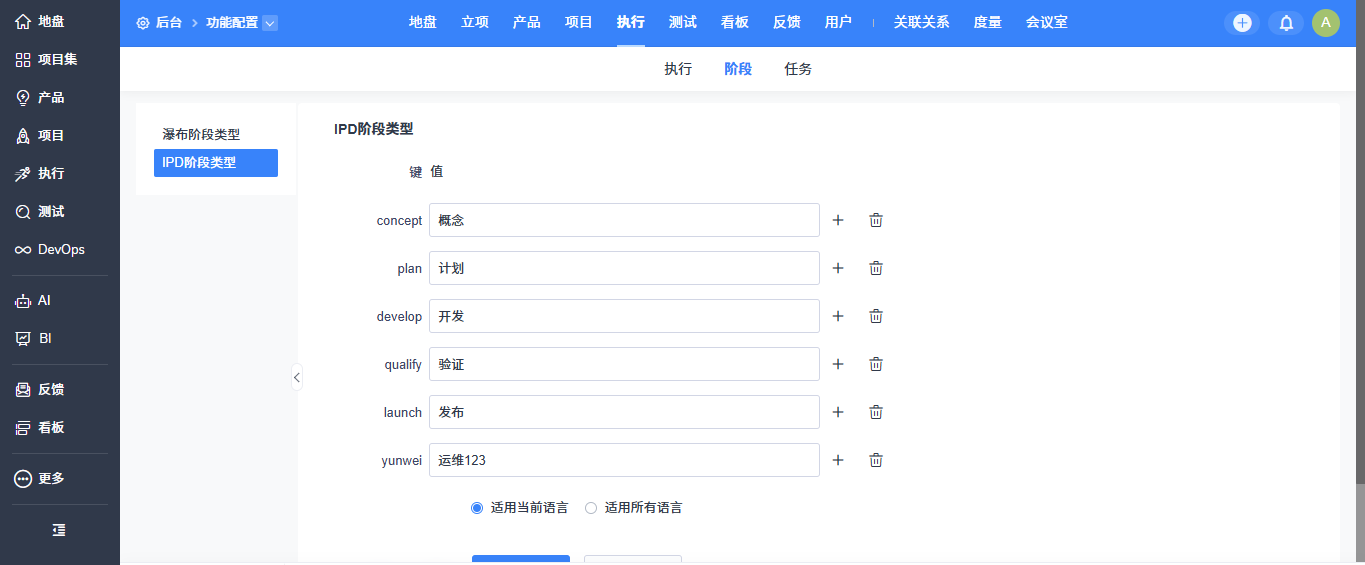The height and width of the screenshot is (565, 1365).
Task: Add a row after qualify
Action: (x=838, y=364)
